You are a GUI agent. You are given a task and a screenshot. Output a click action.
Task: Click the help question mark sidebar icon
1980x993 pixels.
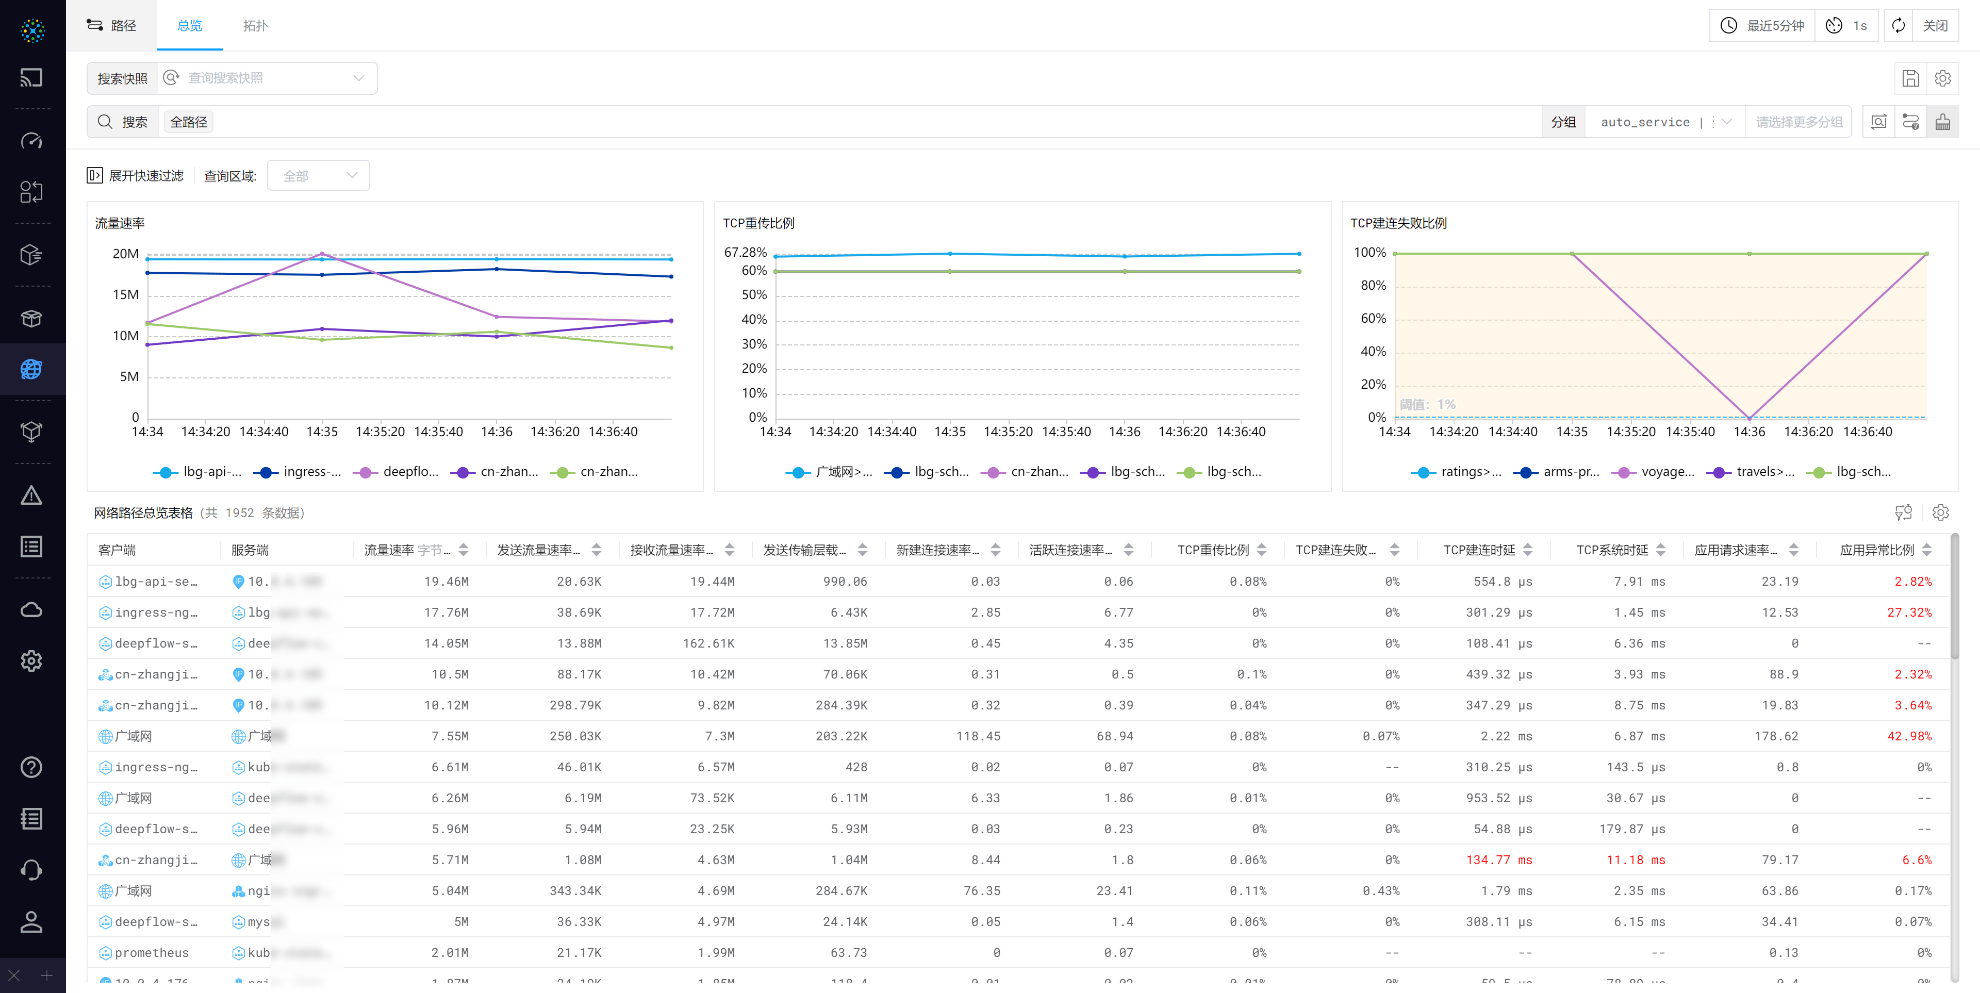coord(32,767)
